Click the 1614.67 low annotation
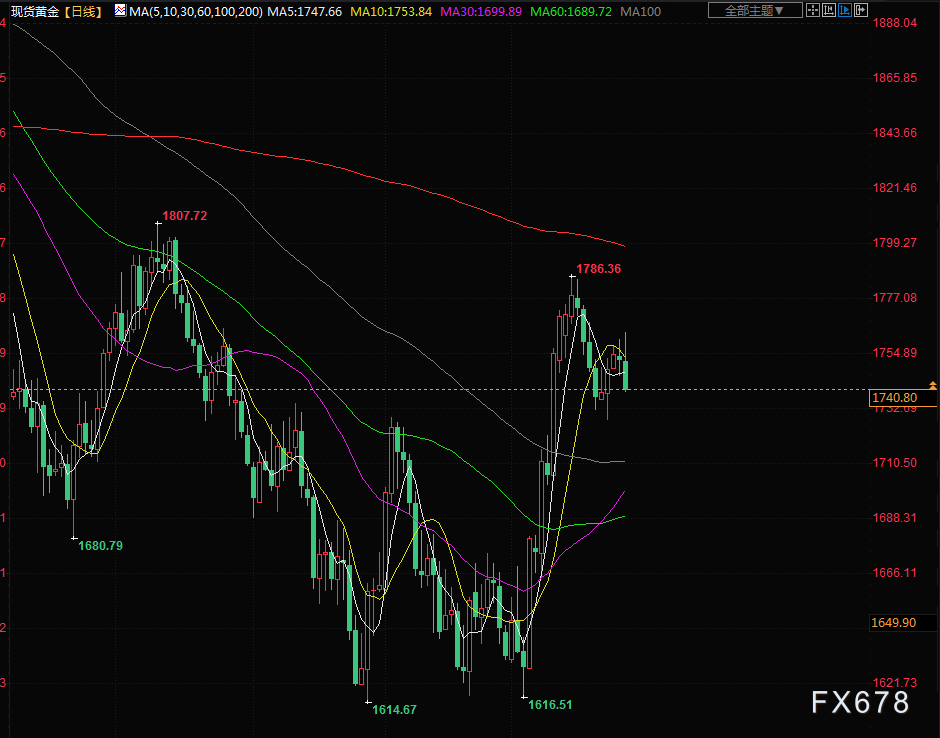The image size is (940, 738). 394,710
